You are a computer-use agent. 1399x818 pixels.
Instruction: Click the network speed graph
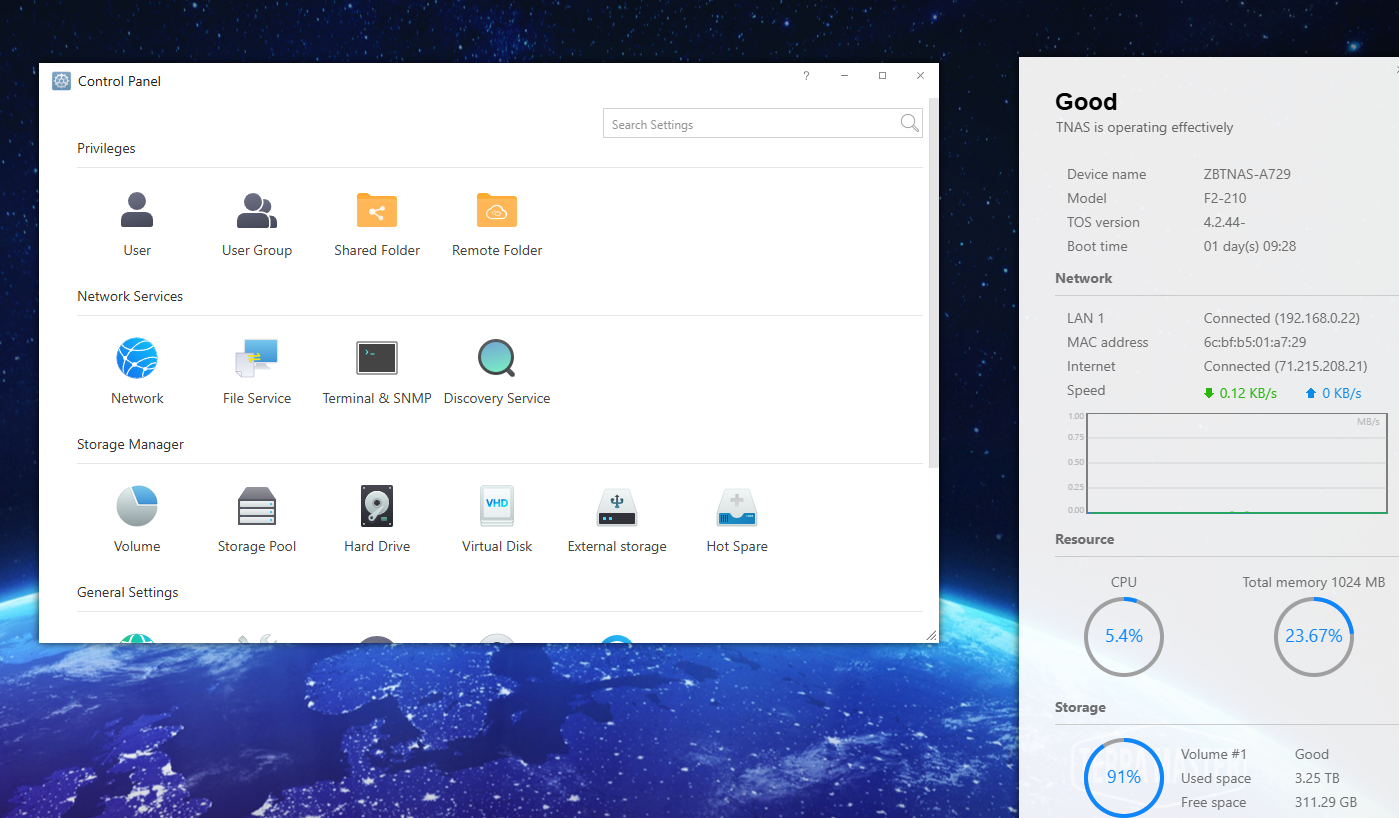click(x=1235, y=462)
